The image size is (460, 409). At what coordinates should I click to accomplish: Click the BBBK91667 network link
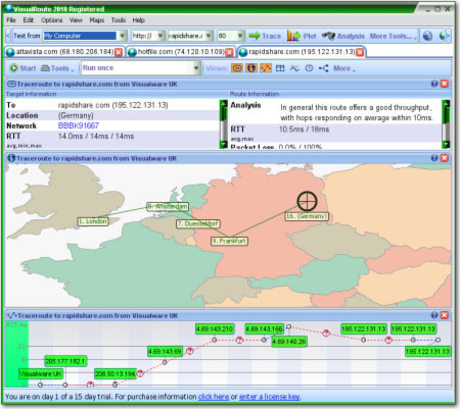(x=78, y=125)
